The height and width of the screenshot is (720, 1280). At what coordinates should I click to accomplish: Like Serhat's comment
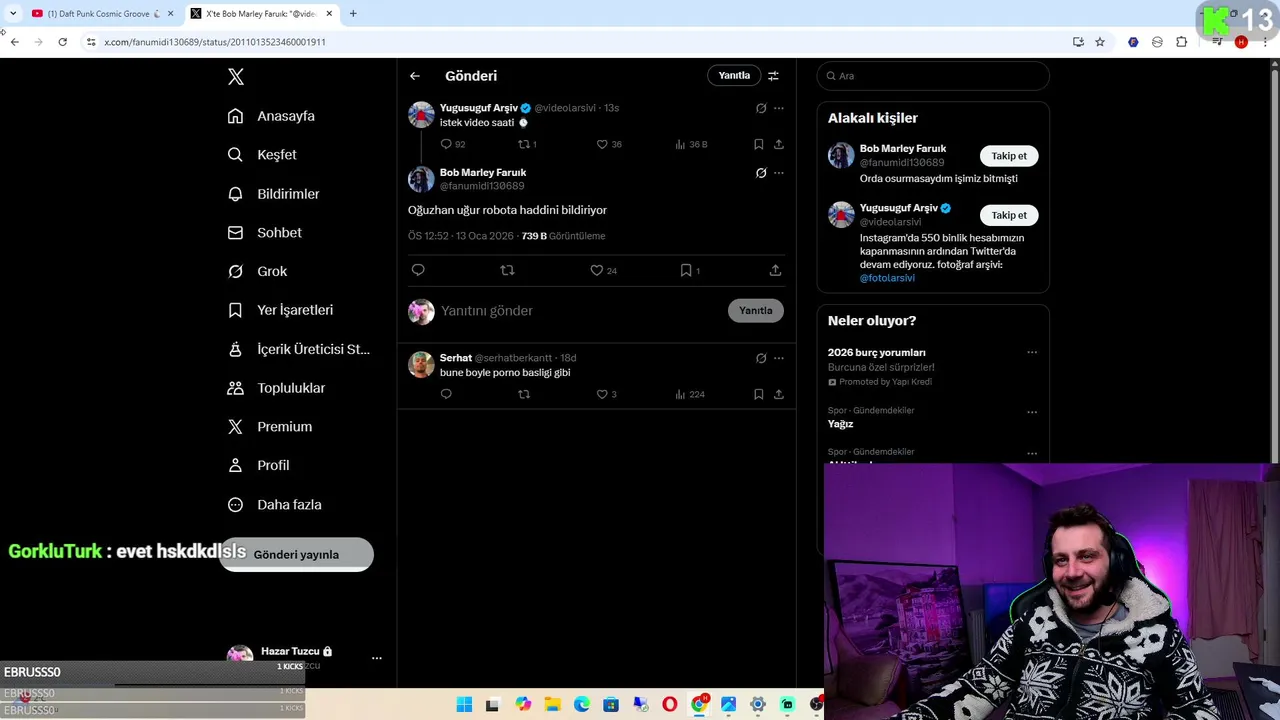[x=606, y=394]
